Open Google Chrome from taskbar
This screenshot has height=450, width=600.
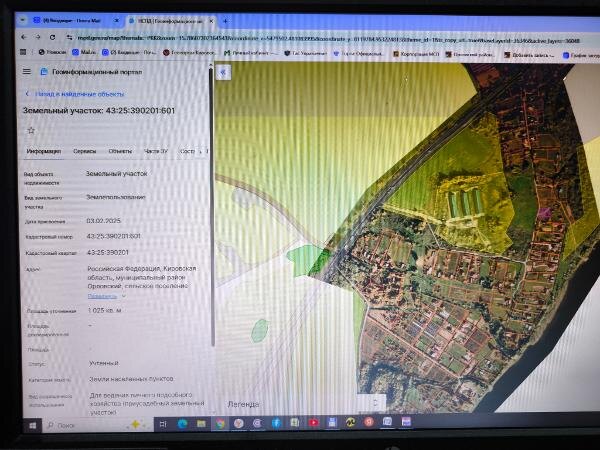(x=220, y=423)
